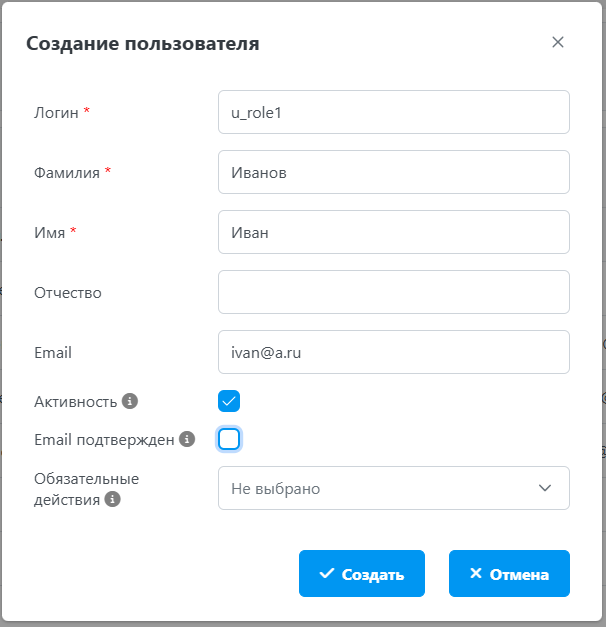Enable the Email подтвержден checkbox

(229, 439)
